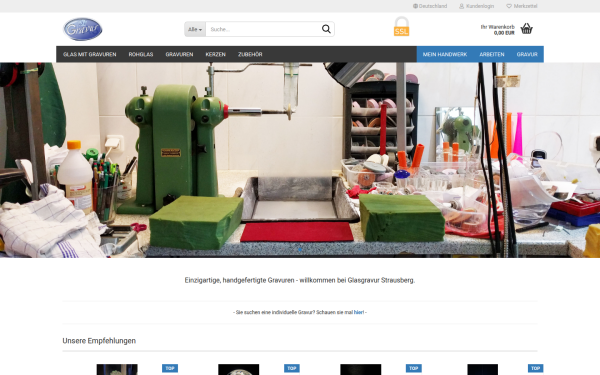600x375 pixels.
Task: Open the shopping basket icon
Action: 527,29
